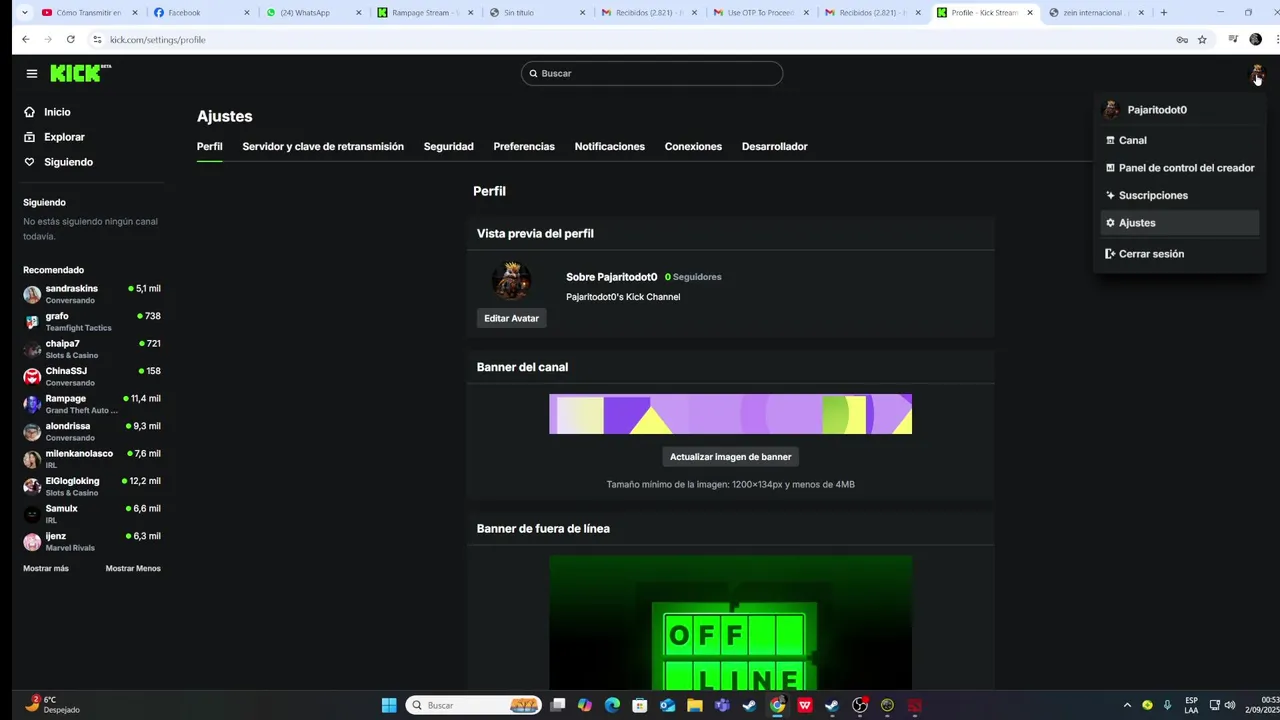Click the browser back arrow
1280x720 pixels.
(x=26, y=39)
